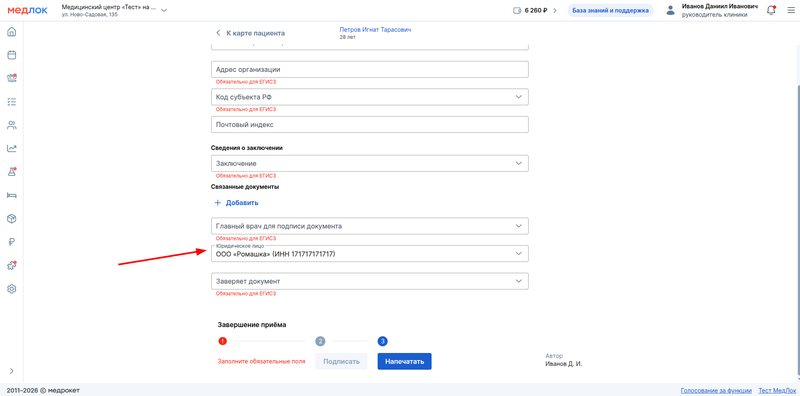Click author name Иванов Д. И.
The image size is (800, 396).
pyautogui.click(x=564, y=364)
